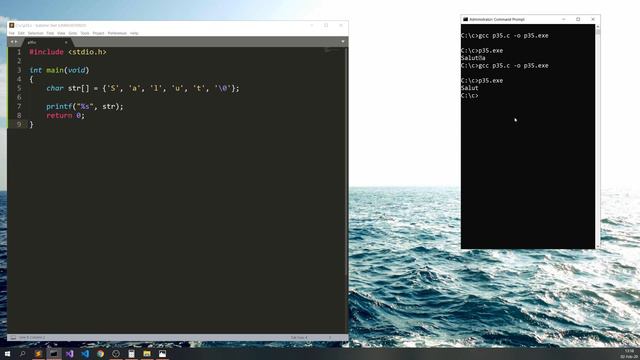Open the File menu in Sublime Text
The height and width of the screenshot is (360, 640).
tap(12, 33)
